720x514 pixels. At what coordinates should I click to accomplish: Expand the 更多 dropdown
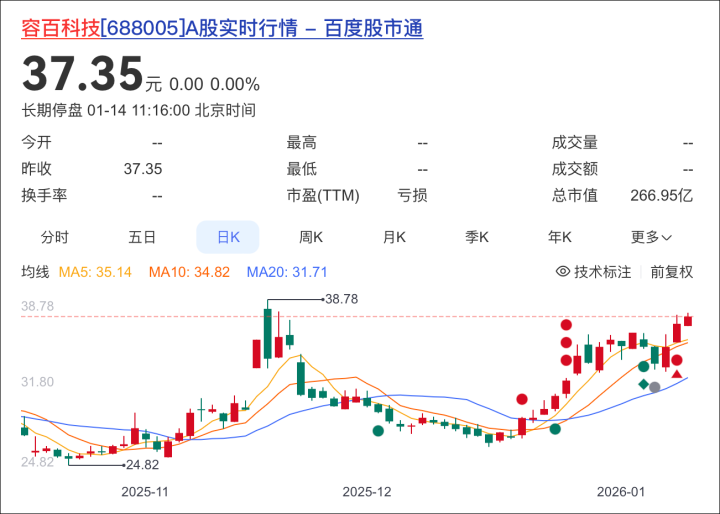[651, 237]
